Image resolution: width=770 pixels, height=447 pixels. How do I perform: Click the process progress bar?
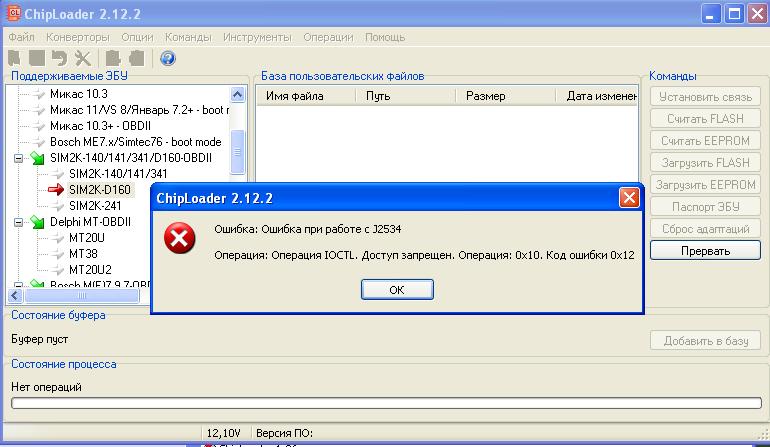[x=386, y=403]
